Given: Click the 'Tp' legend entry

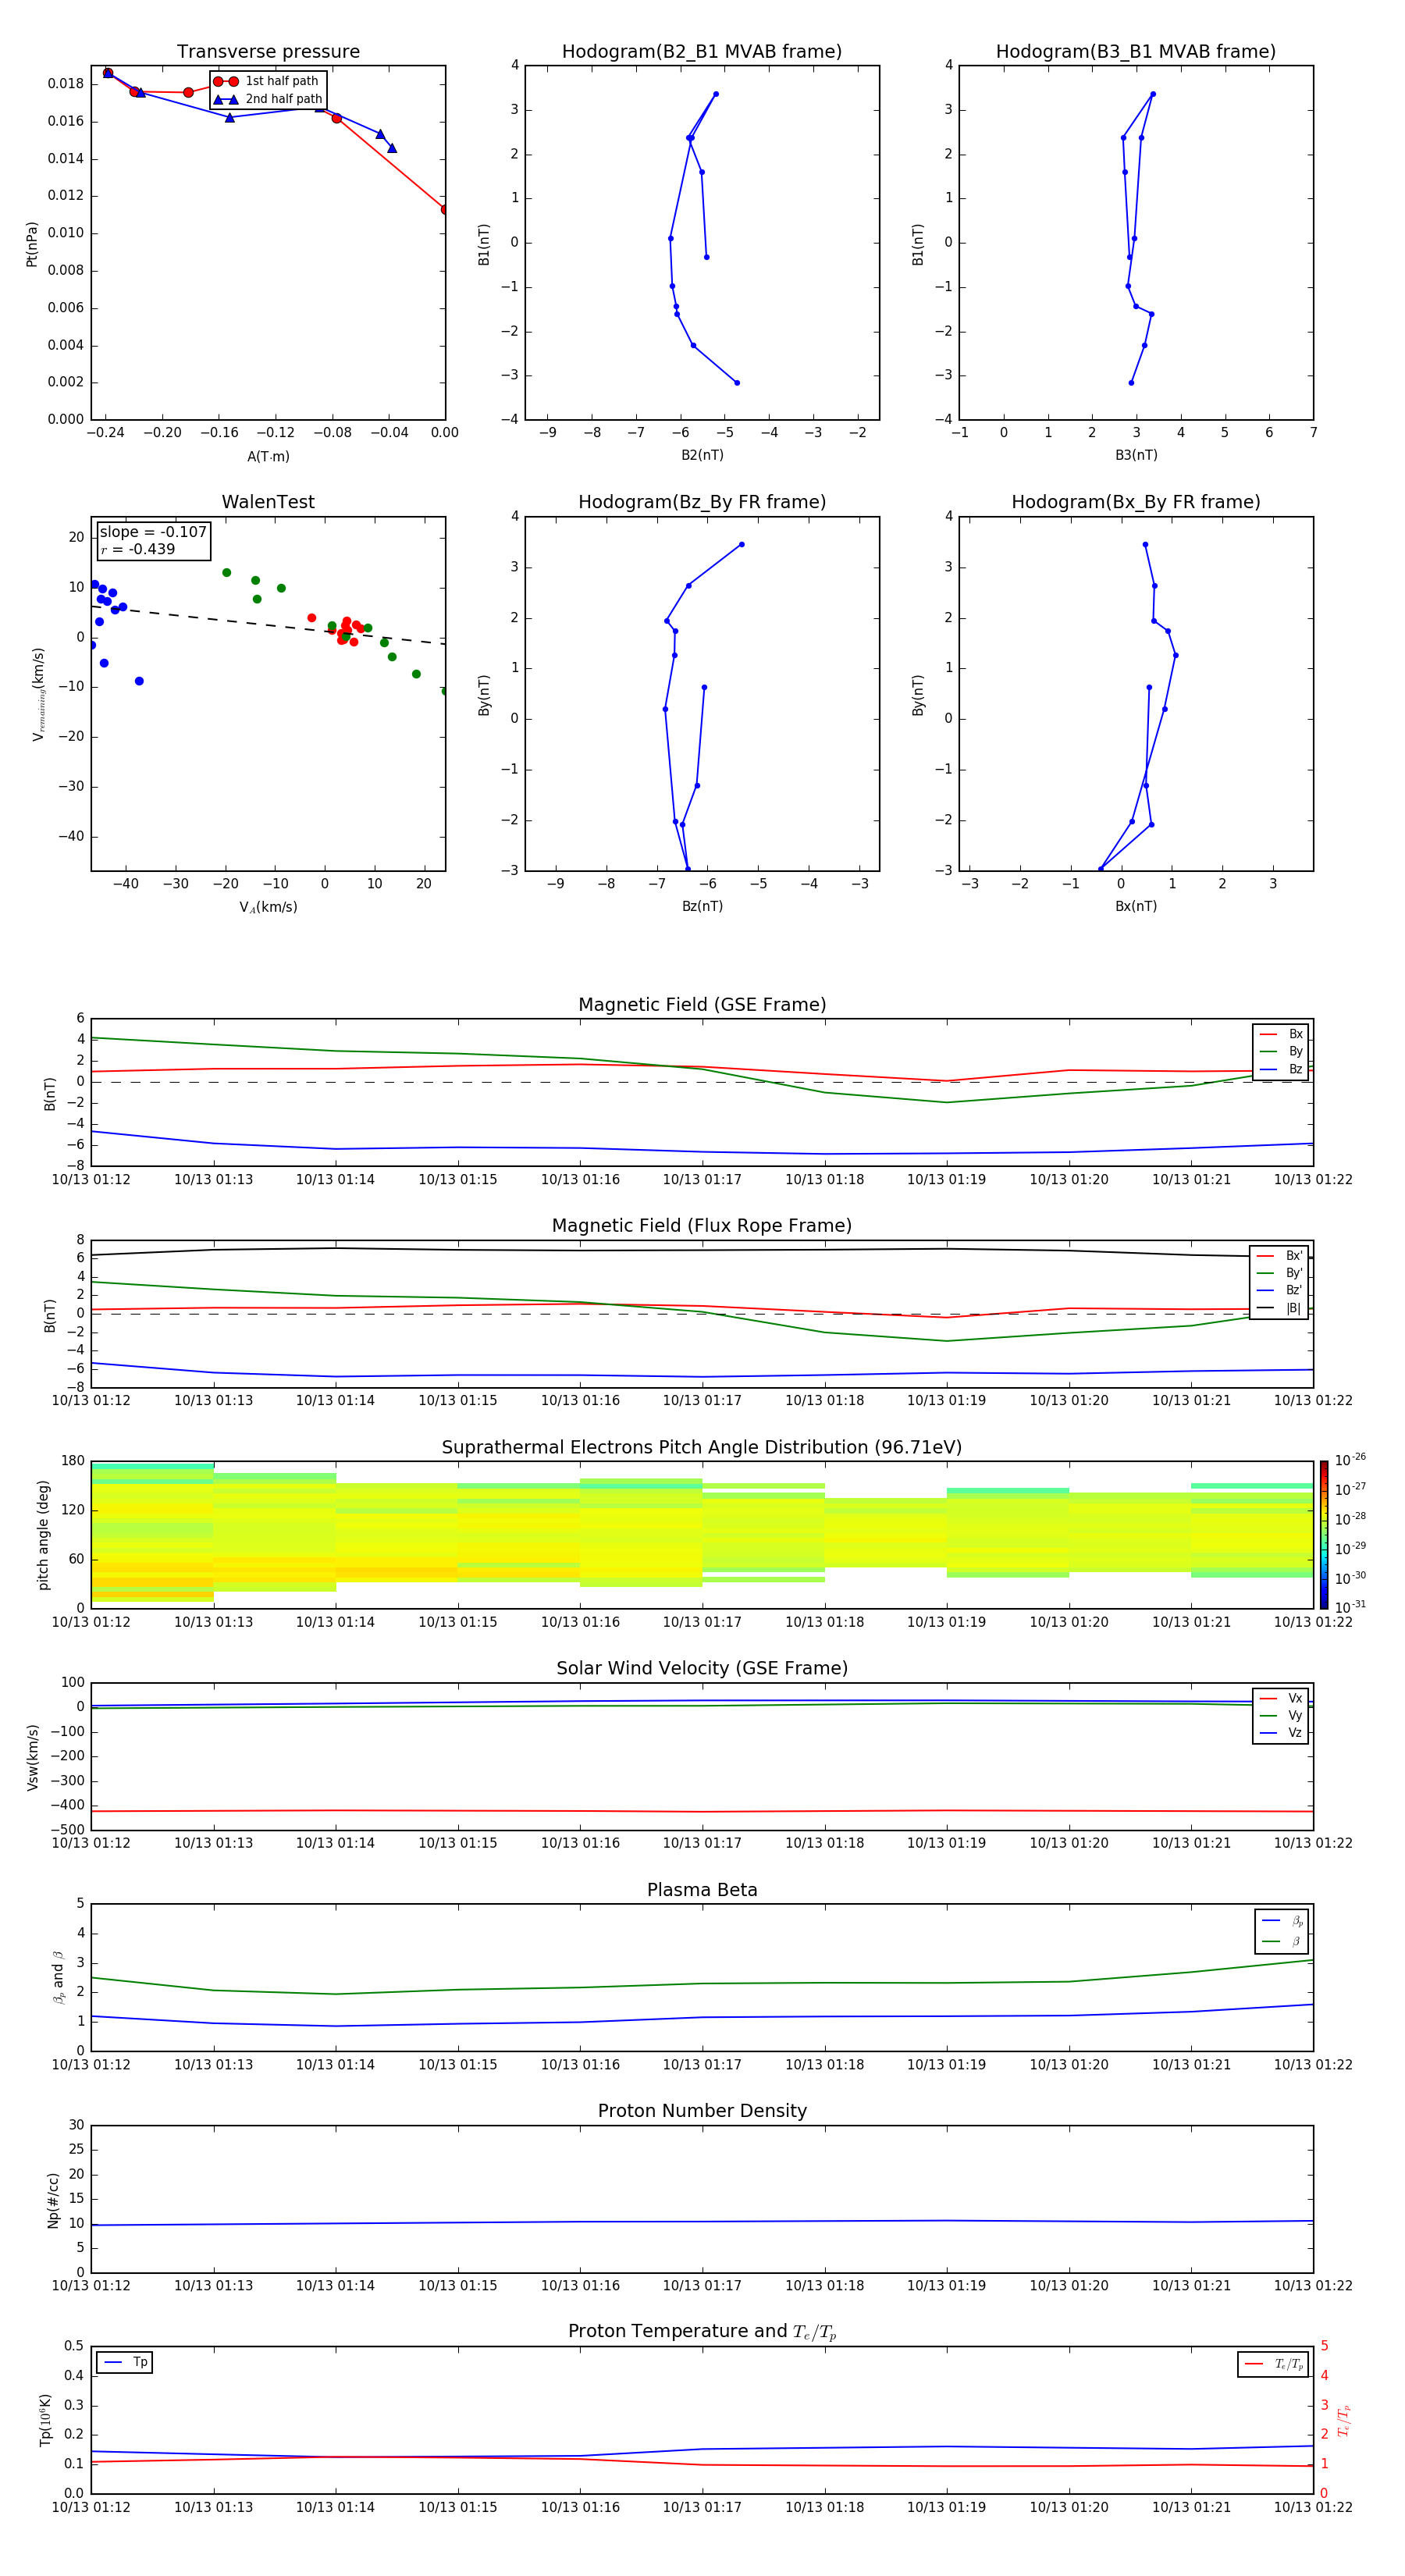Looking at the screenshot, I should click(x=124, y=2363).
